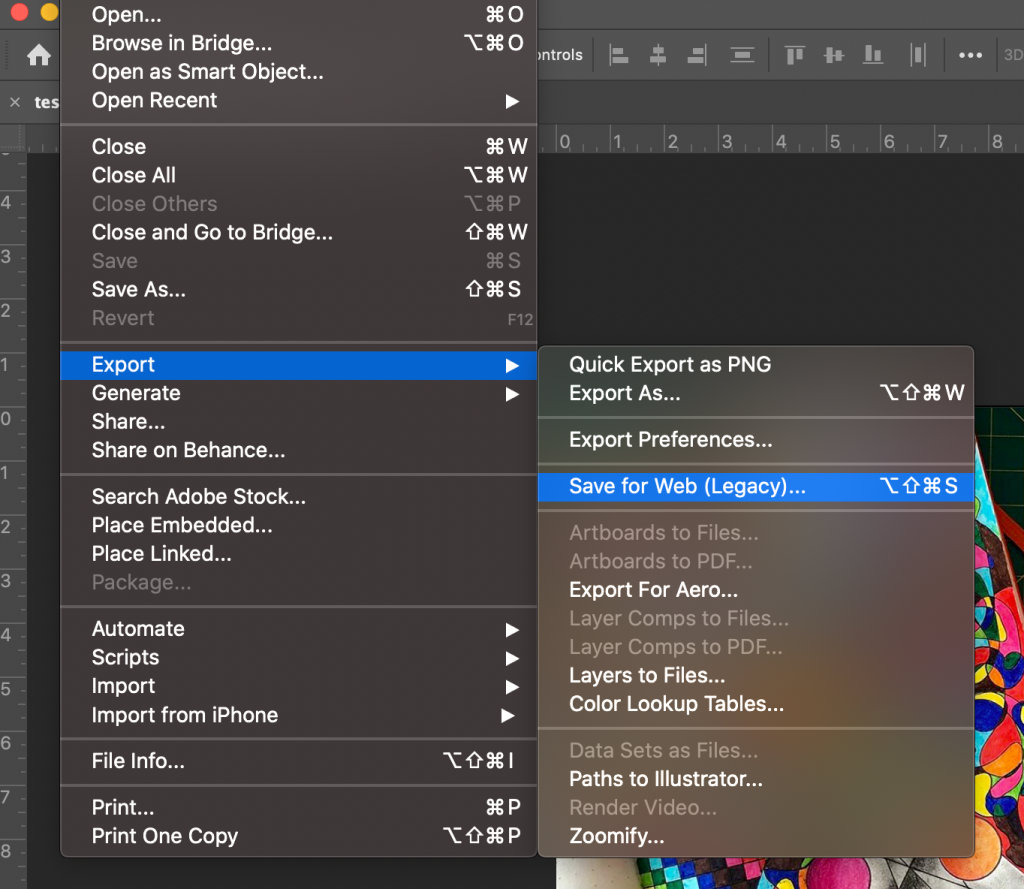Select the Align left edges icon

[618, 55]
